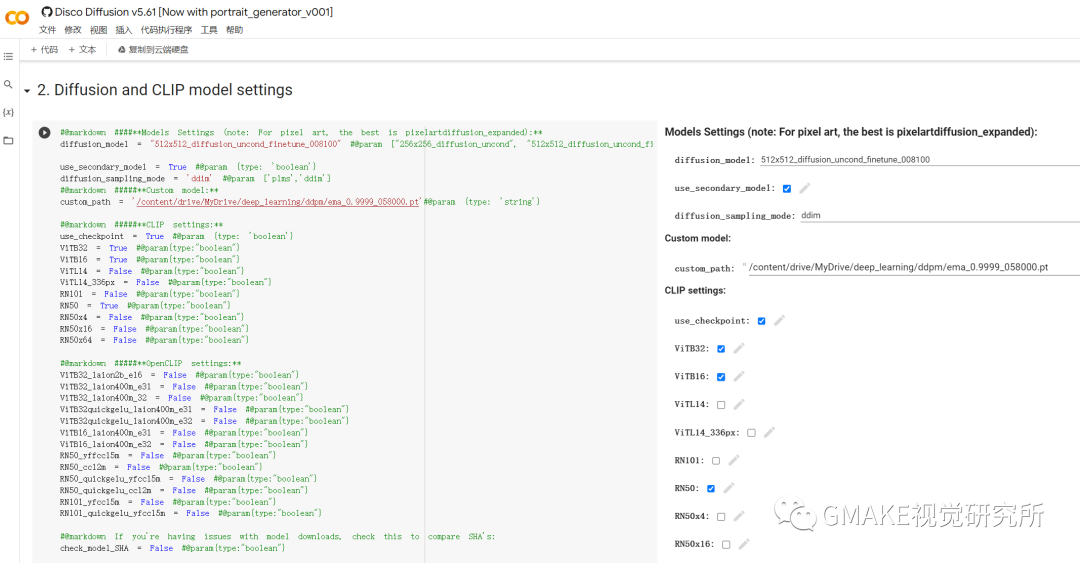The height and width of the screenshot is (563, 1080).
Task: Open the table of contents sidebar
Action: pos(9,57)
